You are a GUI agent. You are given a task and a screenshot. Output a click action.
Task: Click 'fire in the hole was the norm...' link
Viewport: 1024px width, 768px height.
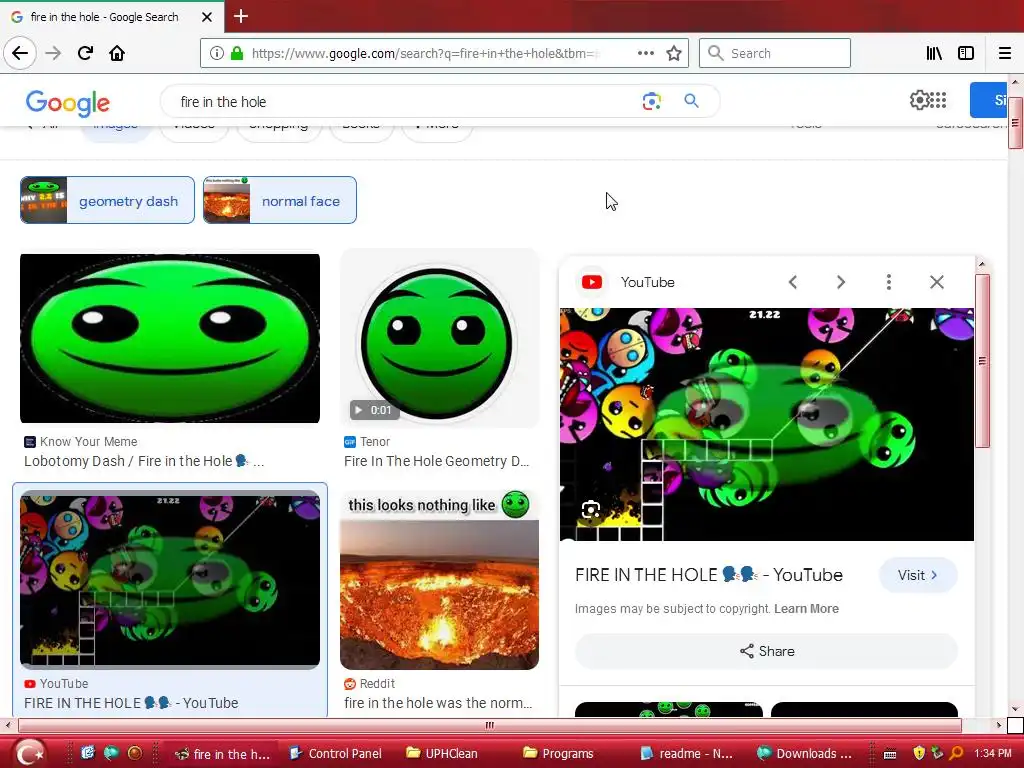coord(438,703)
